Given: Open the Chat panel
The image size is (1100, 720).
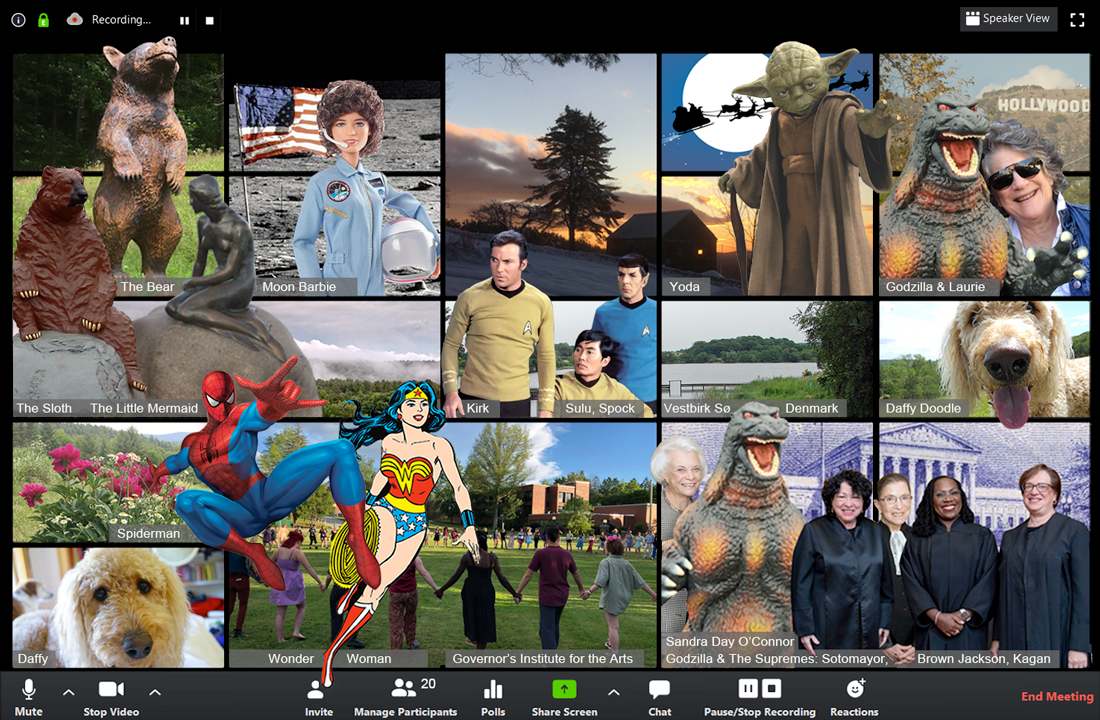Looking at the screenshot, I should (659, 690).
